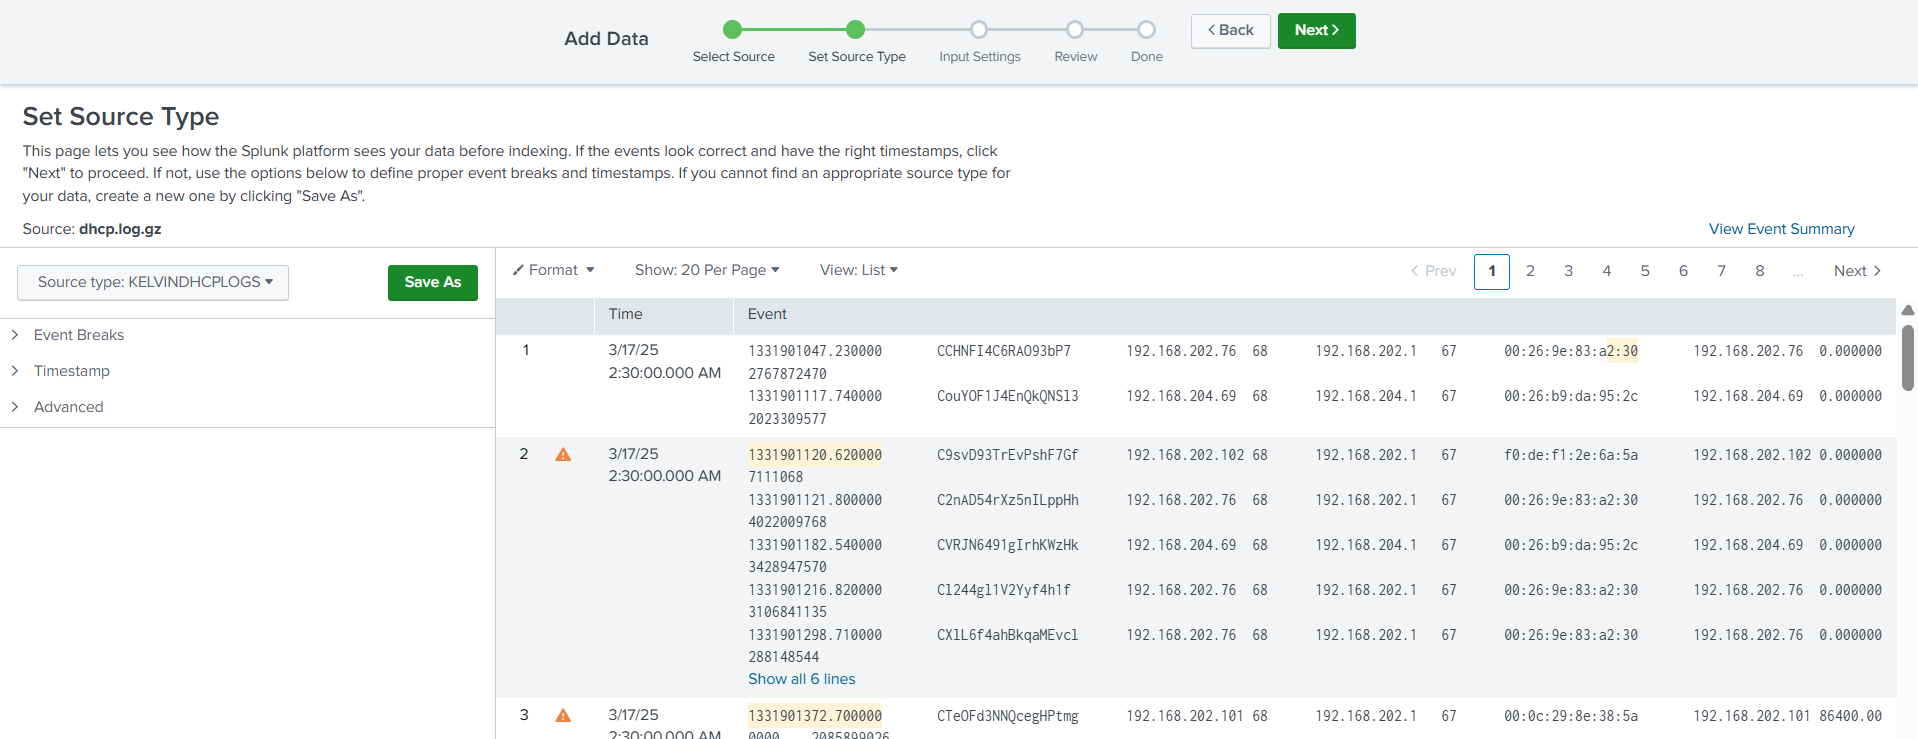Click the warning triangle icon on event 2
Image resolution: width=1918 pixels, height=739 pixels.
point(563,455)
